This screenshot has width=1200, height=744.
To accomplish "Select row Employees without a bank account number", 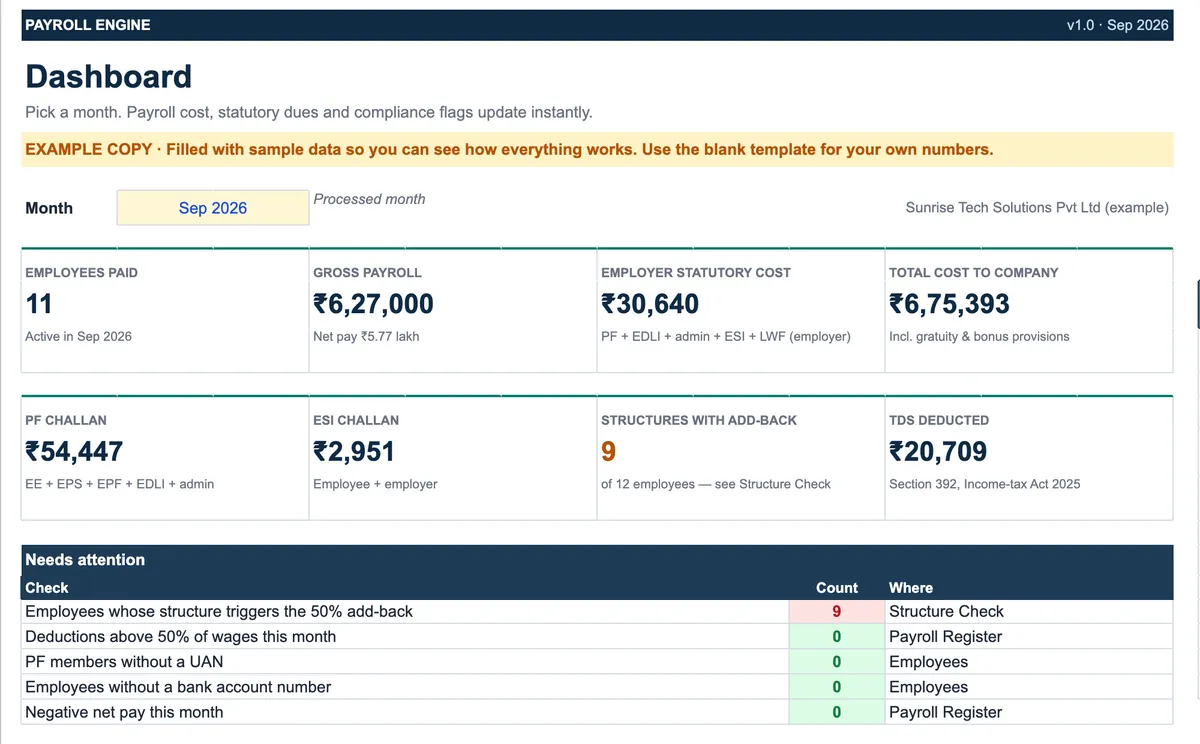I will click(597, 687).
